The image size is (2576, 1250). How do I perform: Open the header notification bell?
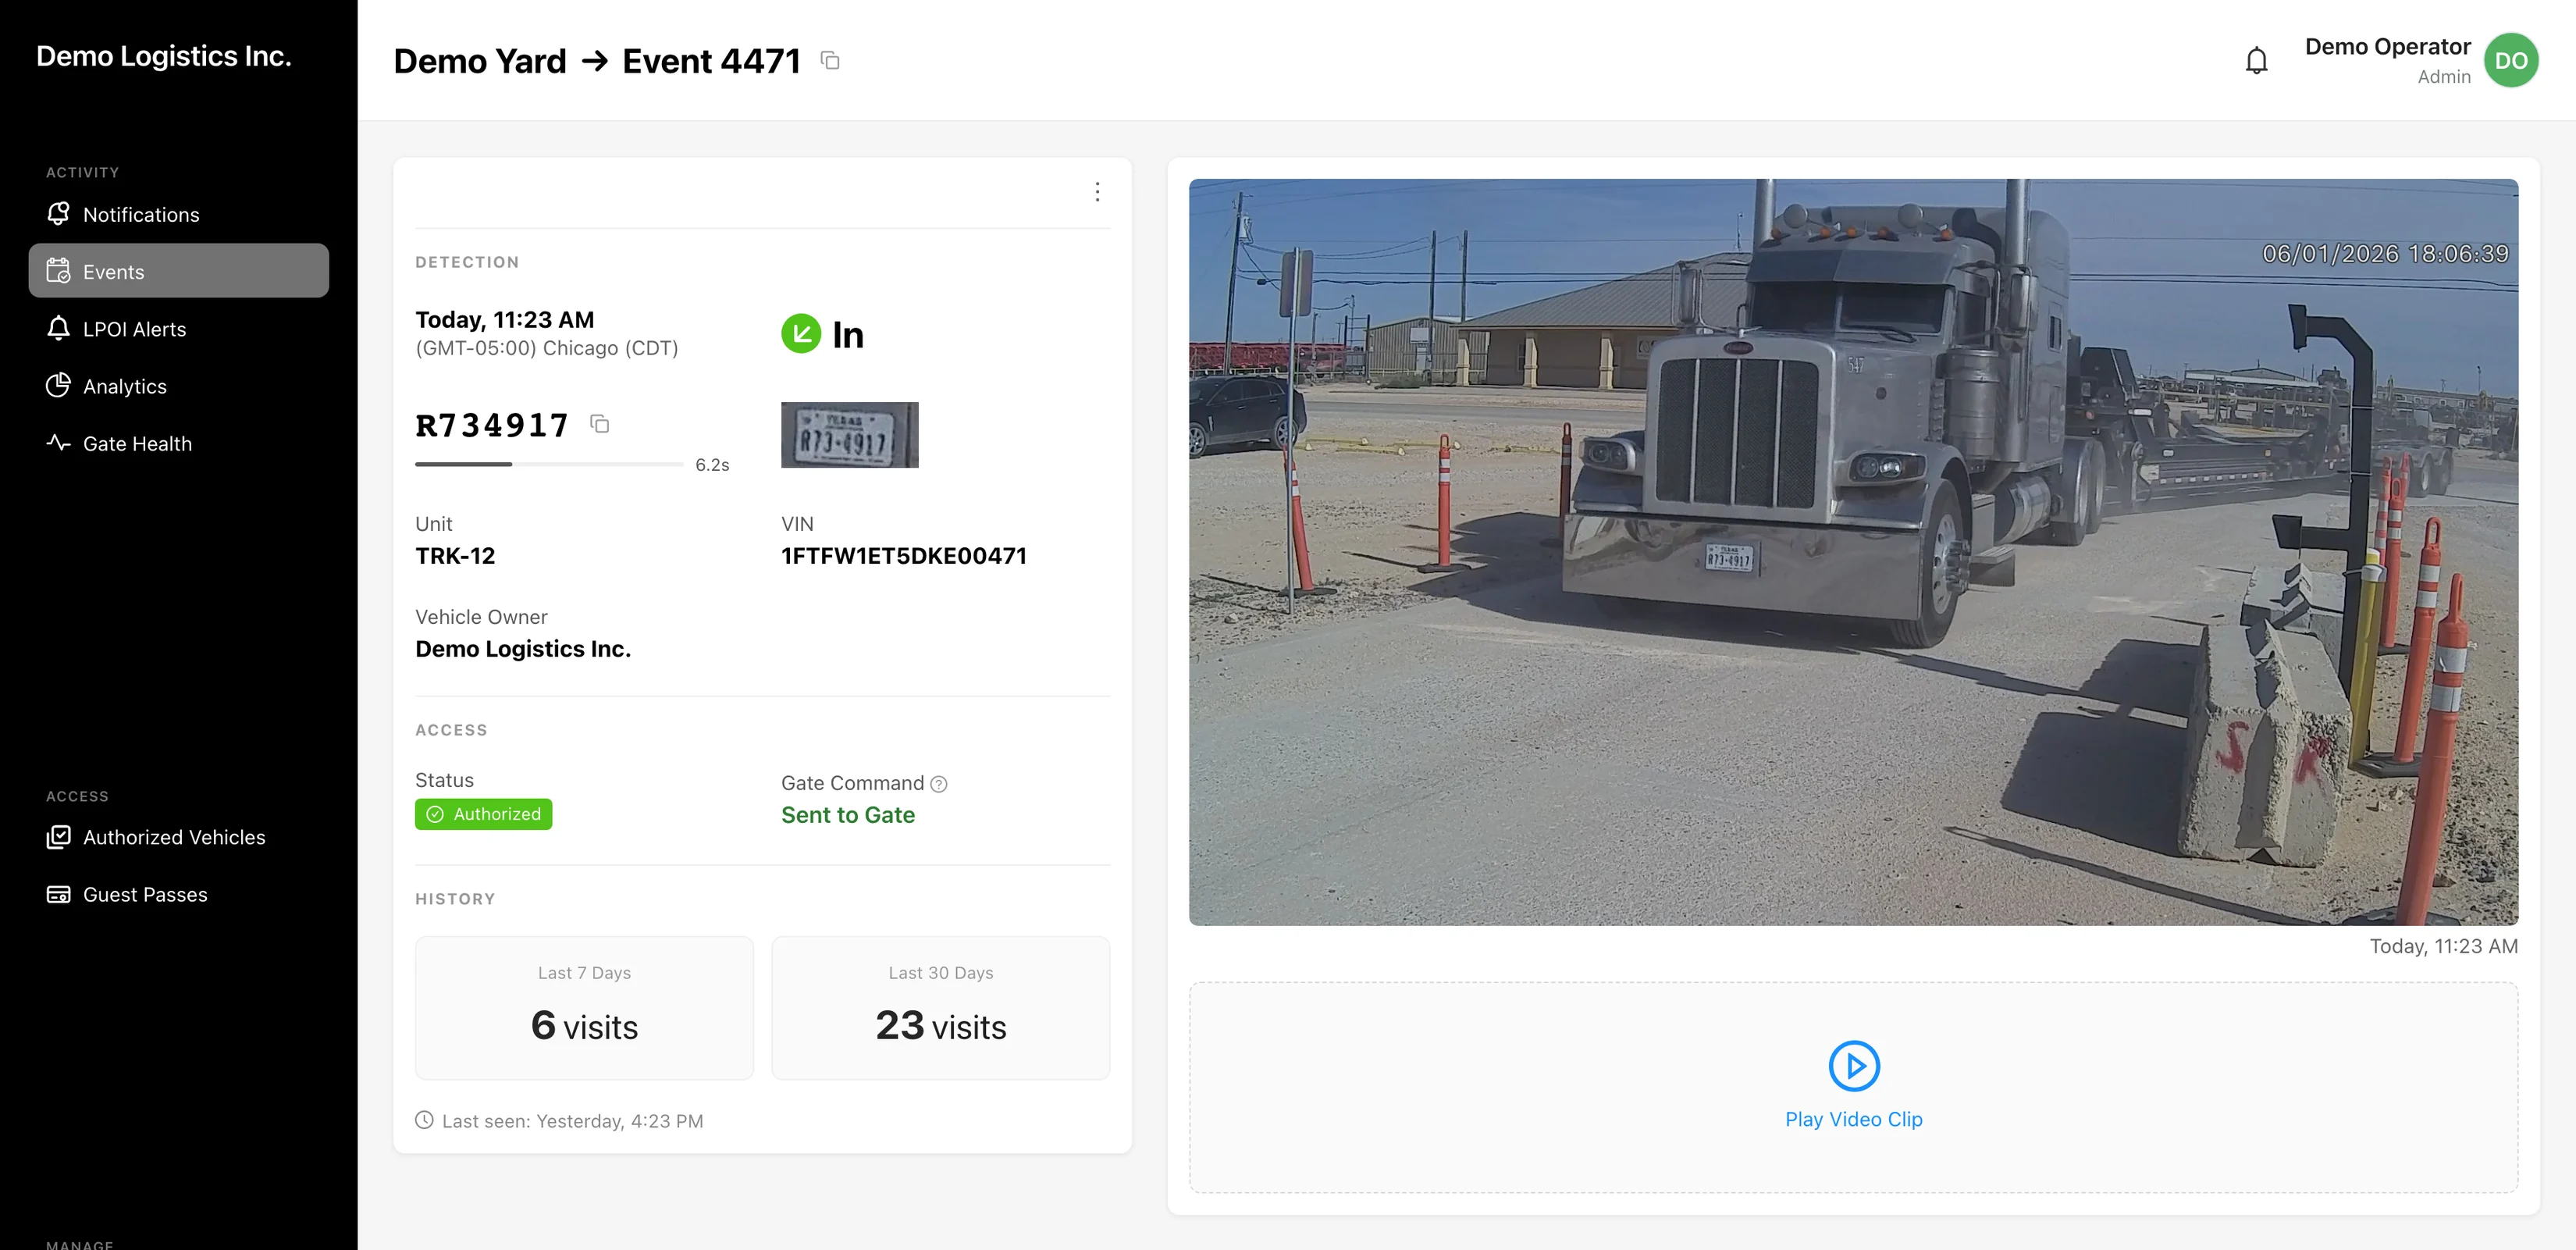tap(2256, 61)
